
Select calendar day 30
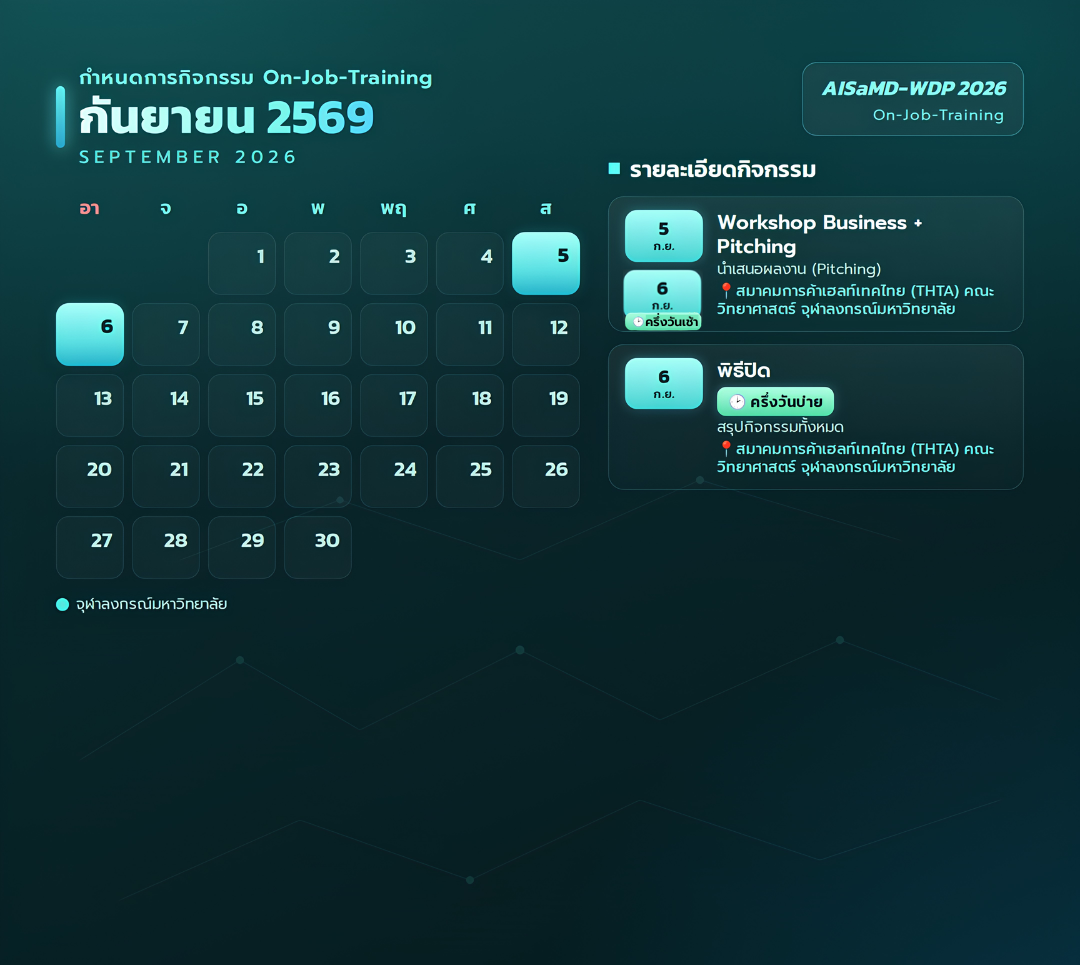(318, 547)
